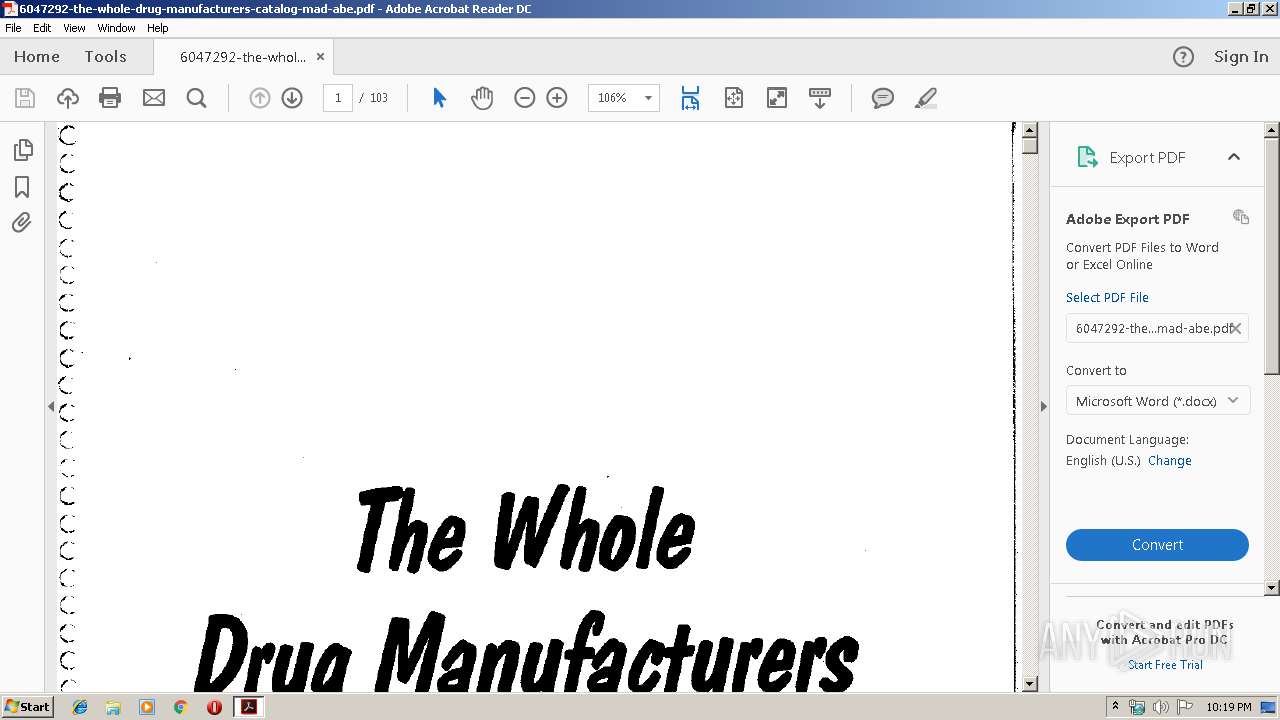The height and width of the screenshot is (720, 1280).
Task: Launch Chrome from the taskbar
Action: point(180,707)
